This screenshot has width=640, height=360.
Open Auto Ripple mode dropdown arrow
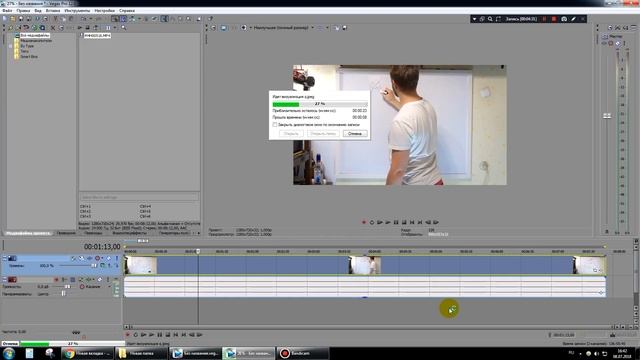139,19
